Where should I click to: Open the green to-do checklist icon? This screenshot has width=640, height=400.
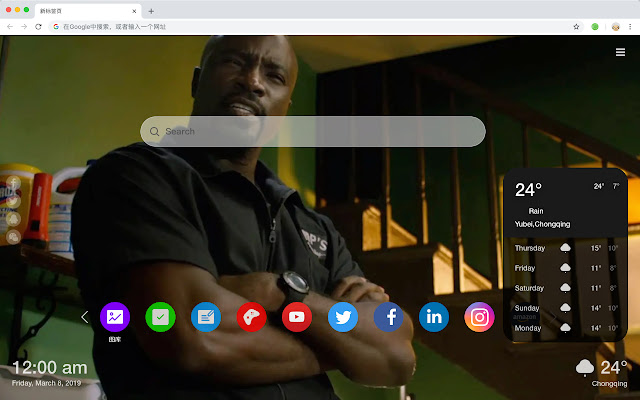click(x=160, y=317)
